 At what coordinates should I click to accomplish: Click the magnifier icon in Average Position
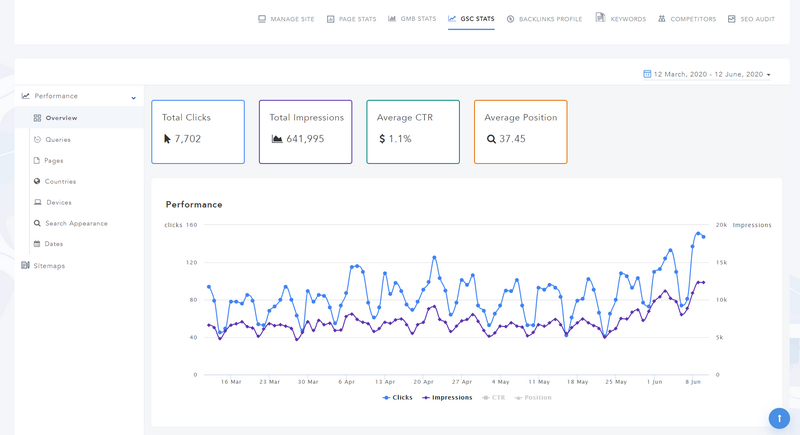click(x=491, y=139)
